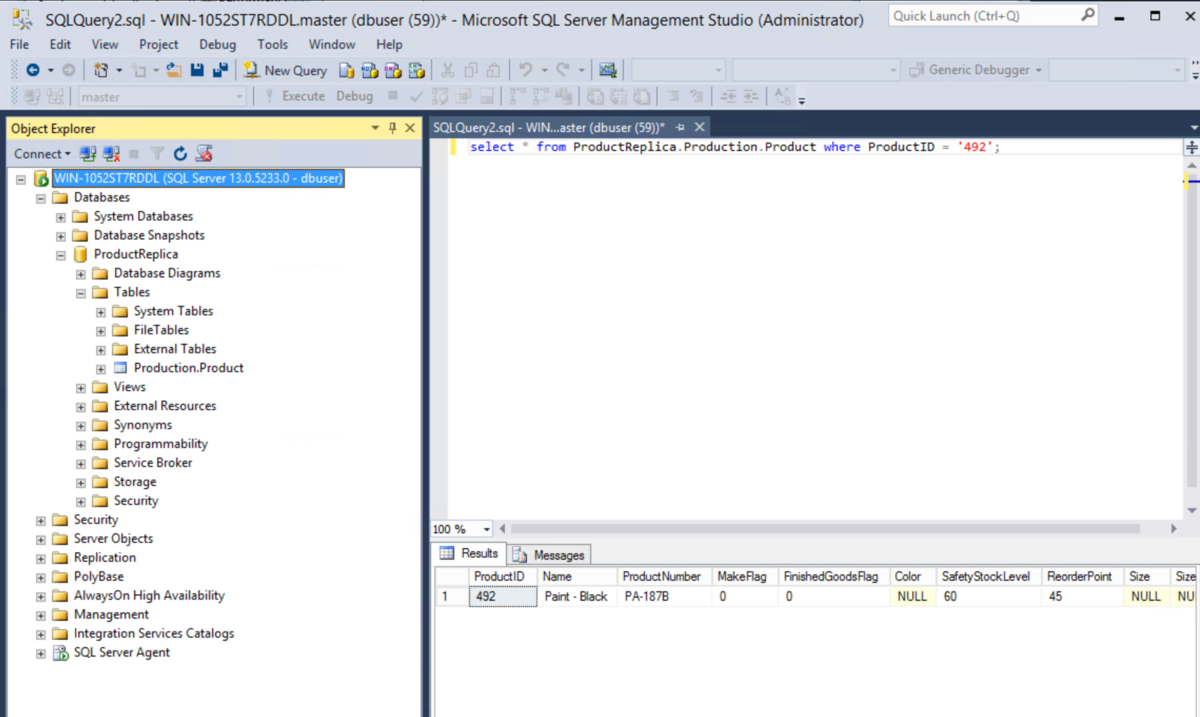
Task: Click the Cut scissors icon
Action: [447, 70]
